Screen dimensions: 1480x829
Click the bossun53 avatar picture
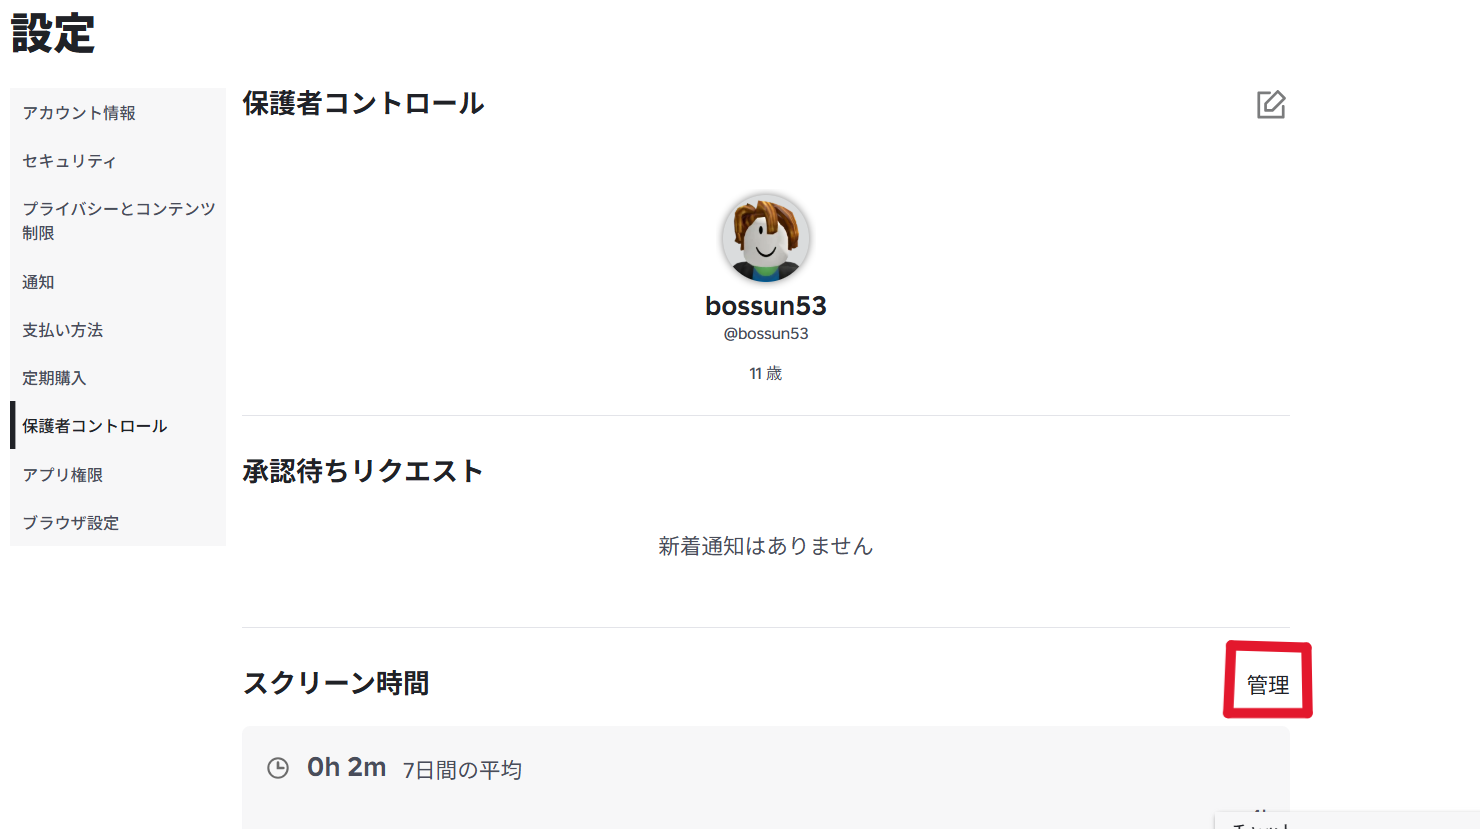pyautogui.click(x=766, y=238)
